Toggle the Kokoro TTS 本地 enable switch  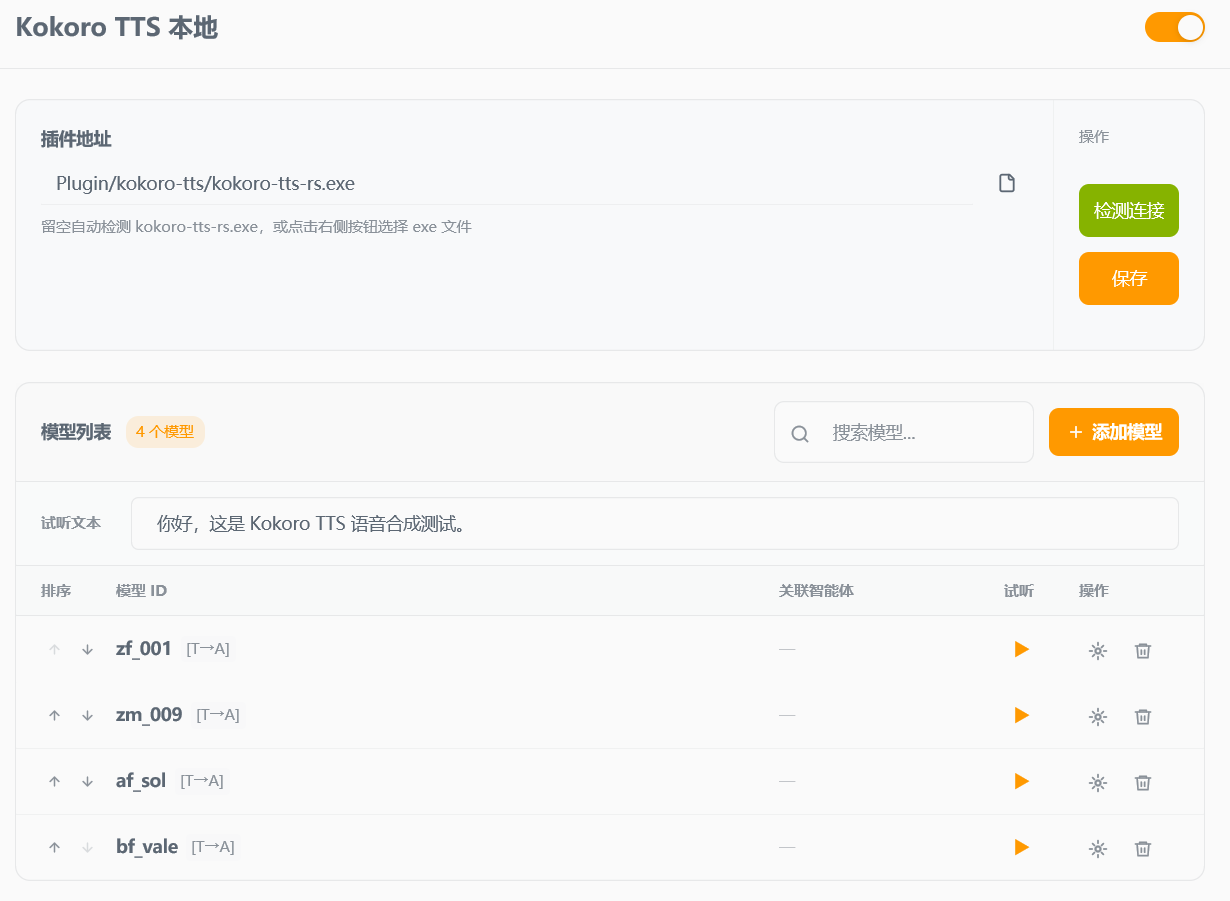tap(1174, 27)
